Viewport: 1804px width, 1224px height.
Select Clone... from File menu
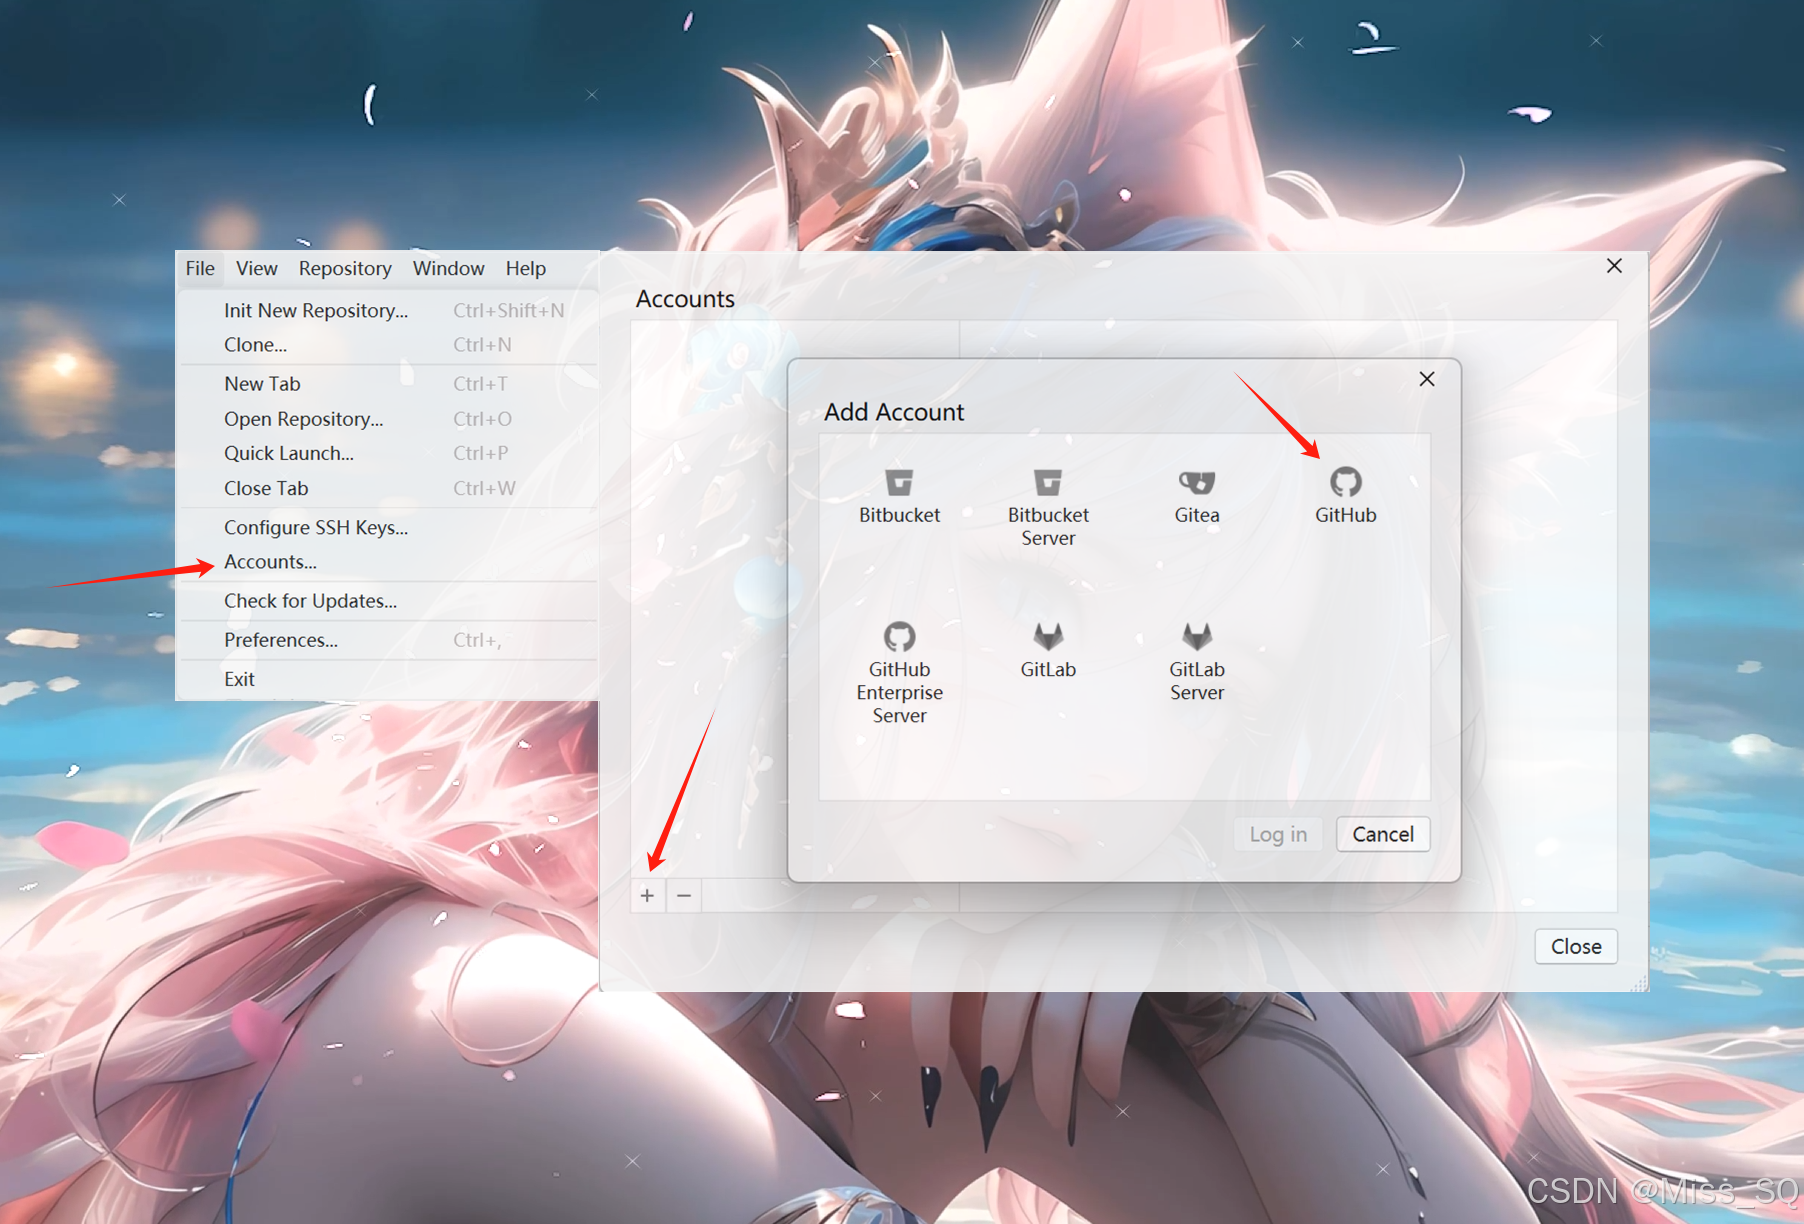(x=388, y=345)
